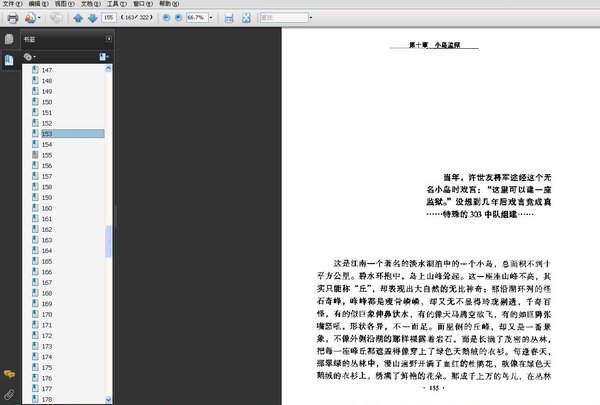Open the 视图 menu
600x405 pixels.
point(64,3)
